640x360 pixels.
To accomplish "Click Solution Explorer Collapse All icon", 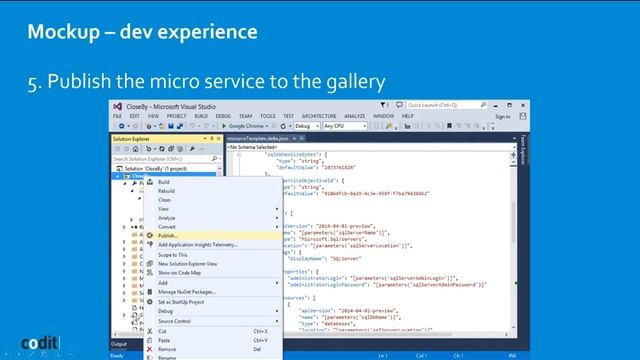I will tap(171, 149).
